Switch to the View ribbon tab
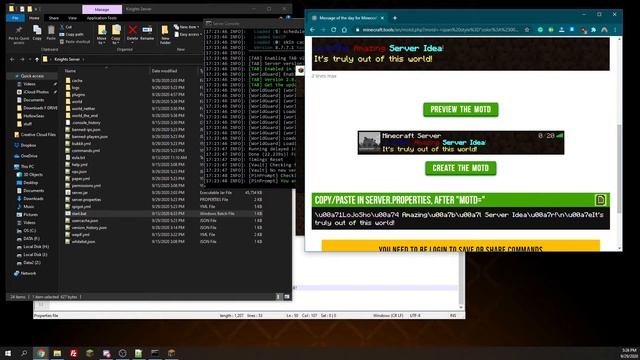 pyautogui.click(x=72, y=18)
